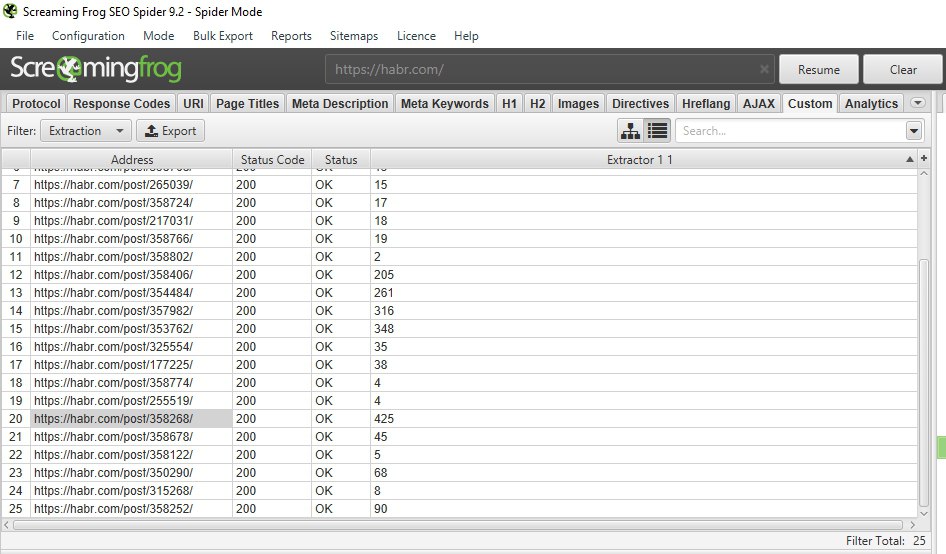946x554 pixels.
Task: Switch to the Analytics tab
Action: tap(871, 104)
